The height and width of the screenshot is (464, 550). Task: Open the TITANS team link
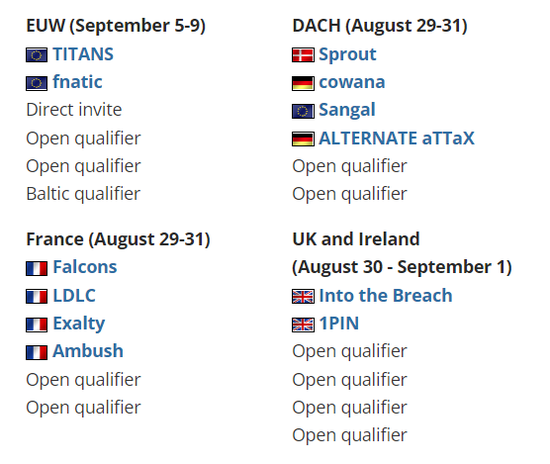pos(83,54)
